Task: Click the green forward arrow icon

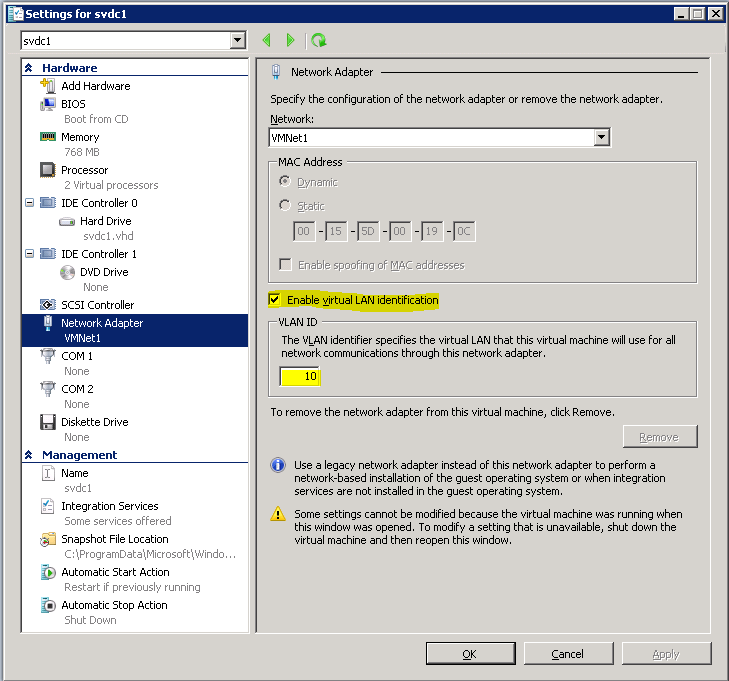Action: click(291, 40)
